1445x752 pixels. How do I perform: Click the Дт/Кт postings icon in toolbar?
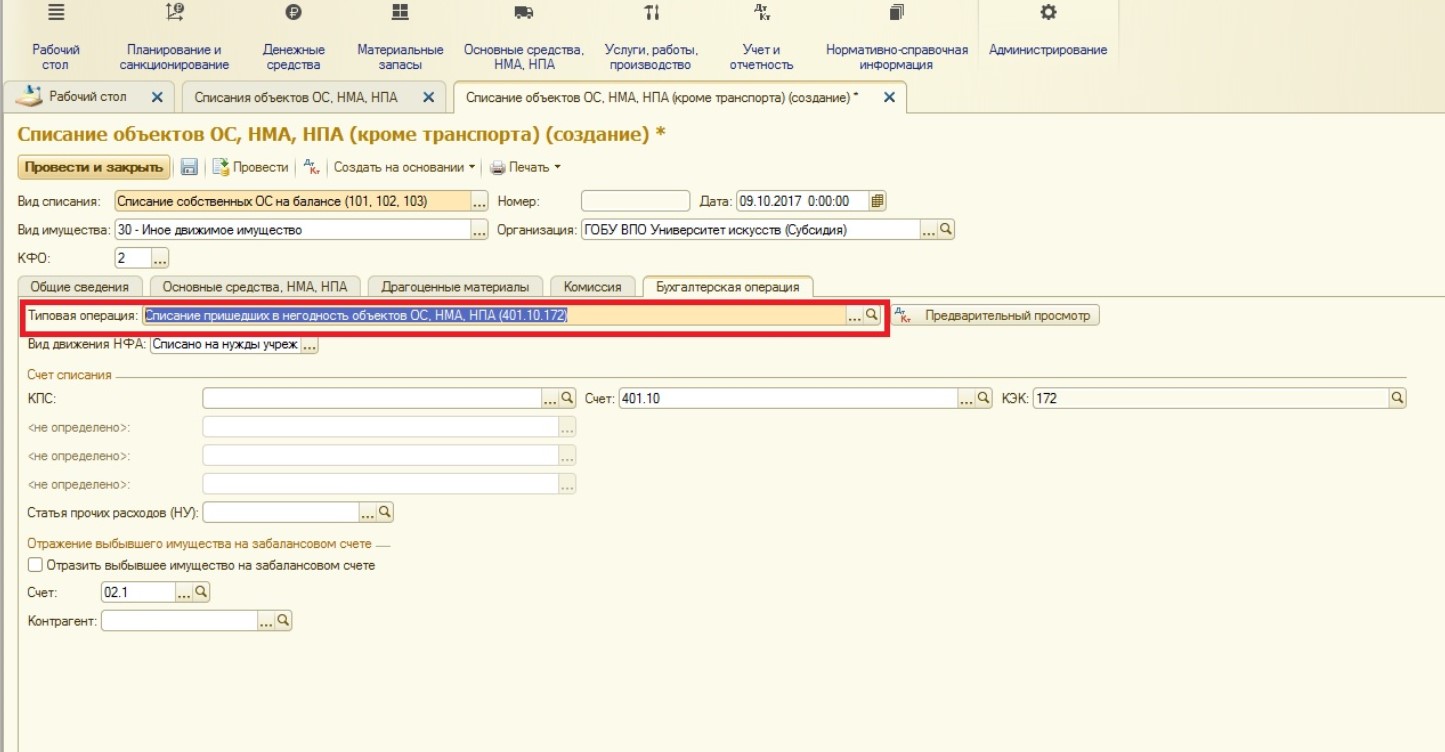pos(311,167)
